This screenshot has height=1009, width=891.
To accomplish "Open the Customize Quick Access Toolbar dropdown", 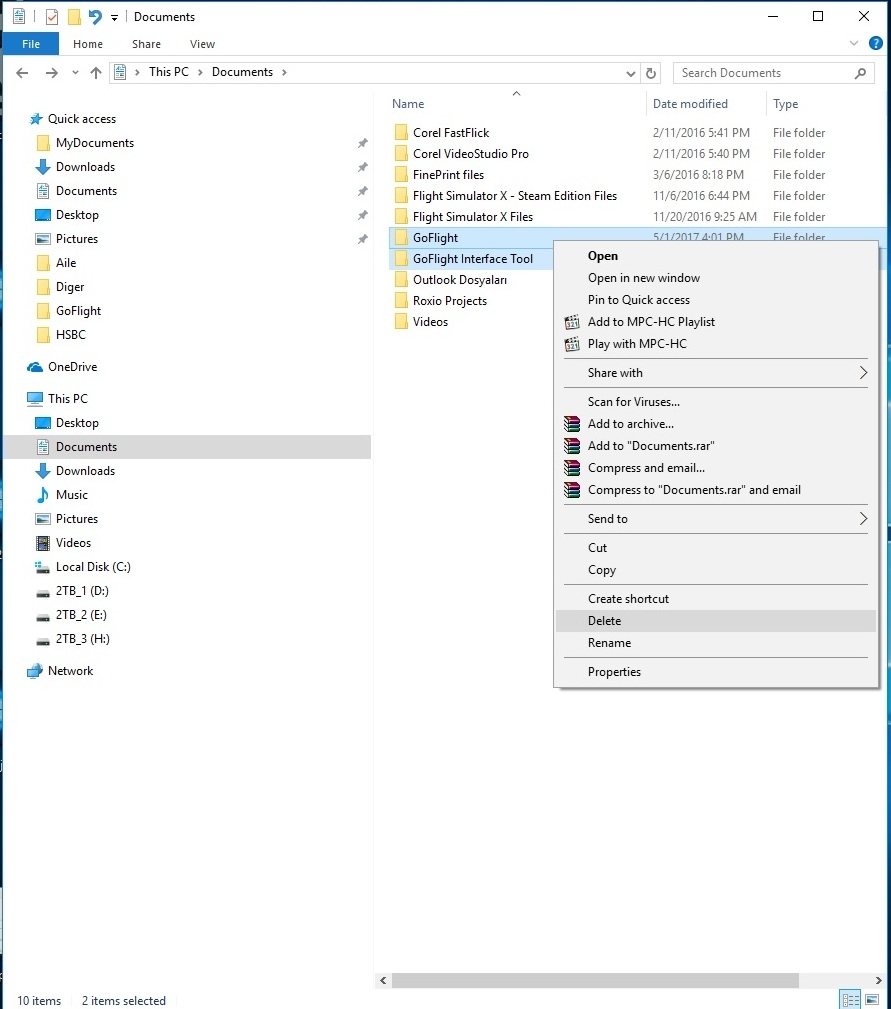I will coord(115,18).
